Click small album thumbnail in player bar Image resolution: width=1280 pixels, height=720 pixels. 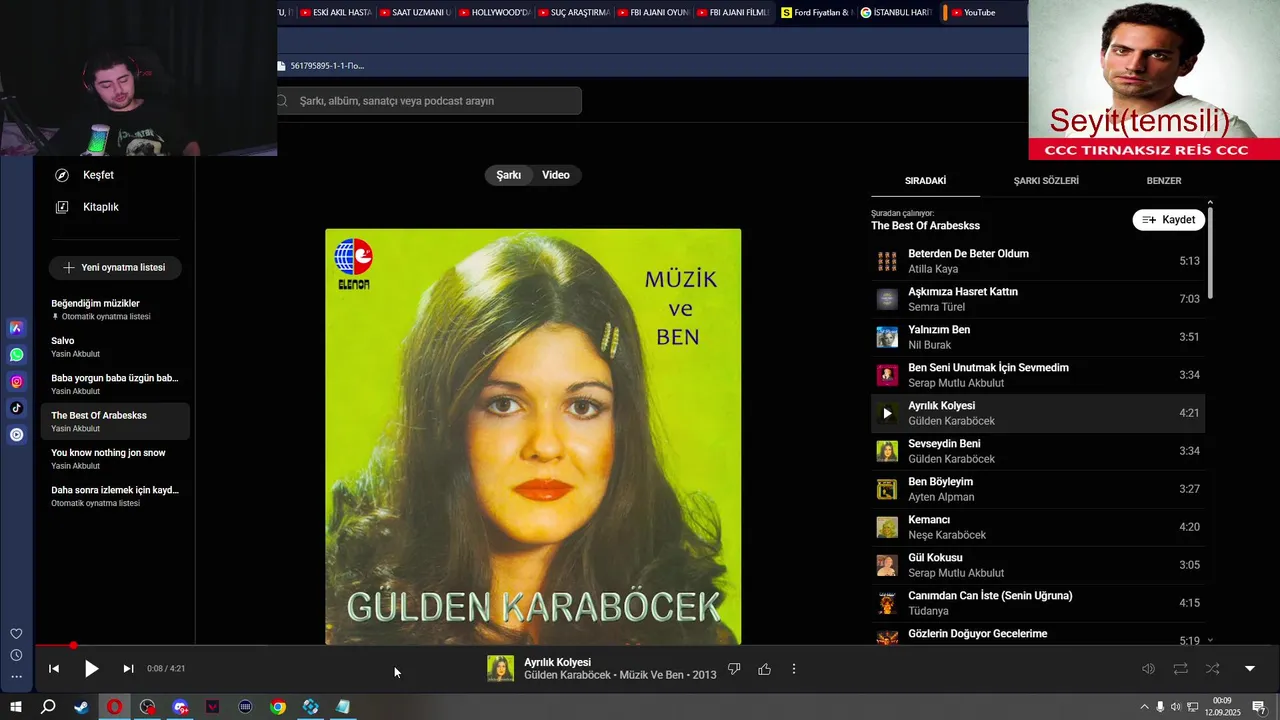[500, 668]
